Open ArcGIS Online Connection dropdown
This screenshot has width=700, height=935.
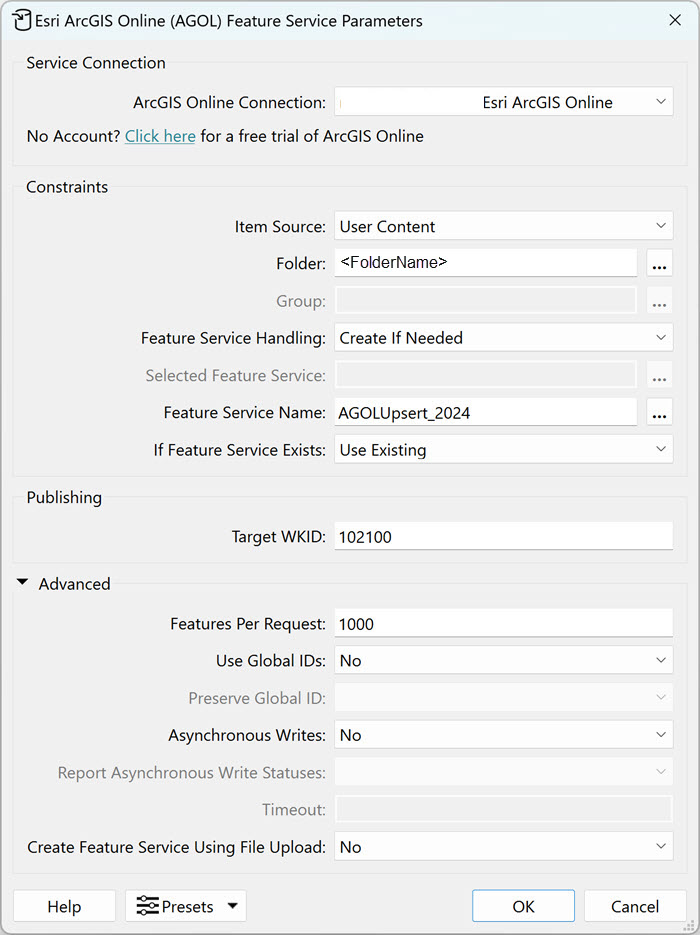click(503, 102)
